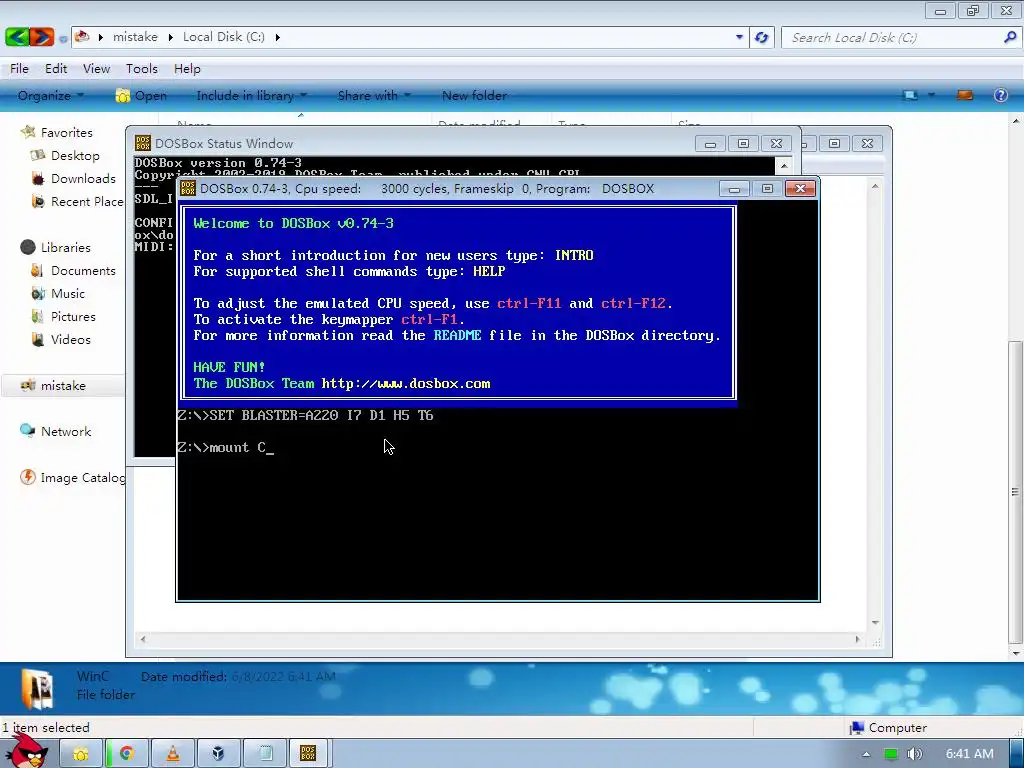Open Desktop in the navigation pane
1024x768 pixels.
click(65, 155)
